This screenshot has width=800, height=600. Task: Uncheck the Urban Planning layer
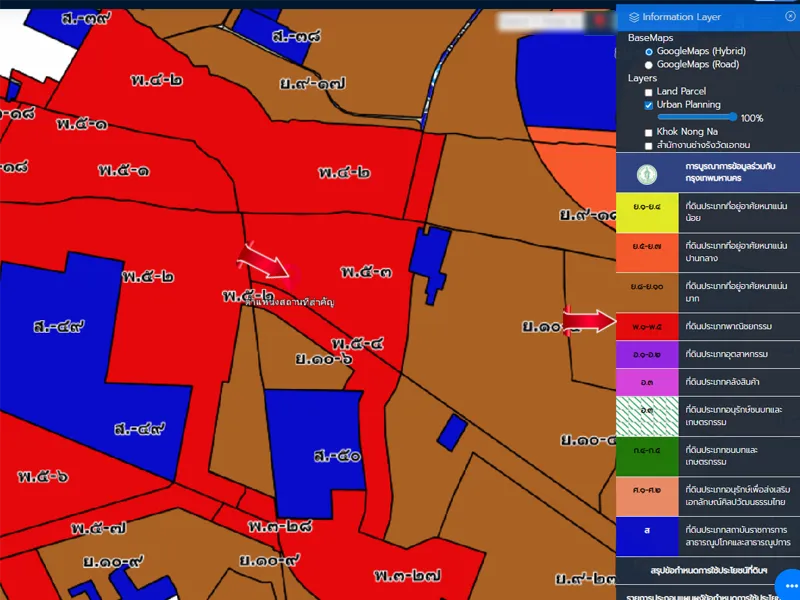pyautogui.click(x=649, y=105)
